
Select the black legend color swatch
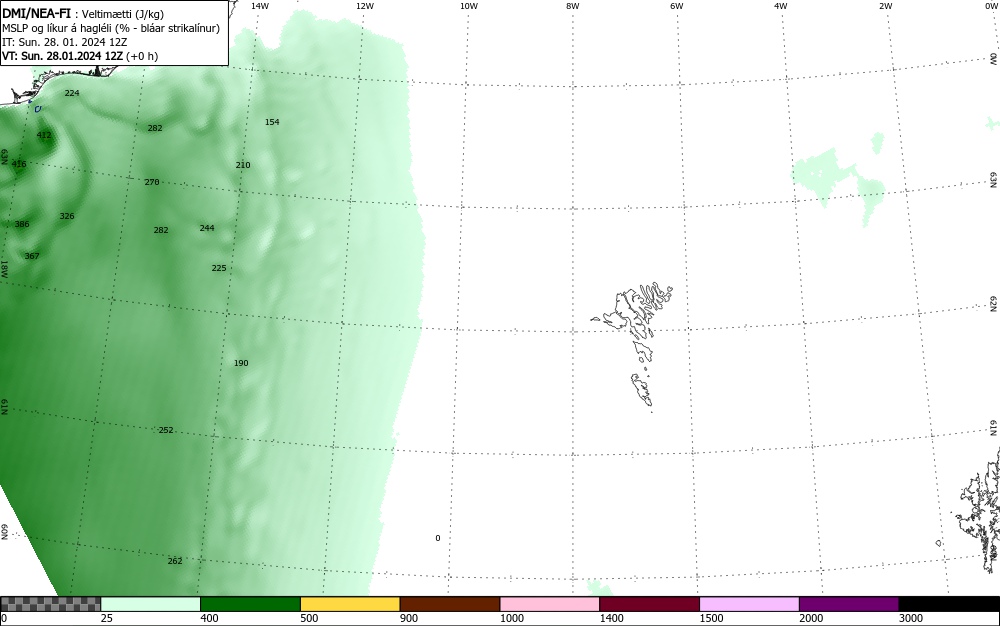click(x=949, y=604)
